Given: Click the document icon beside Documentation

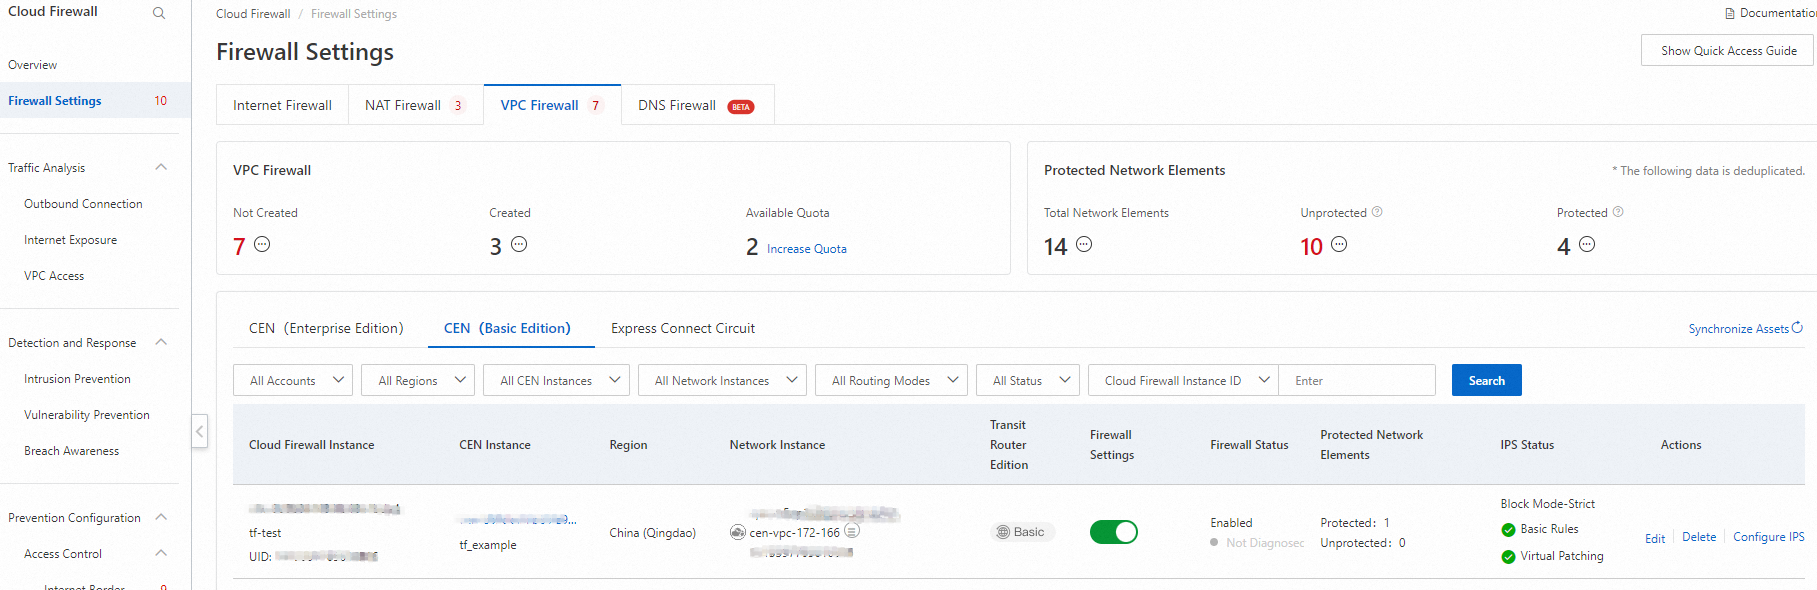Looking at the screenshot, I should pyautogui.click(x=1730, y=13).
